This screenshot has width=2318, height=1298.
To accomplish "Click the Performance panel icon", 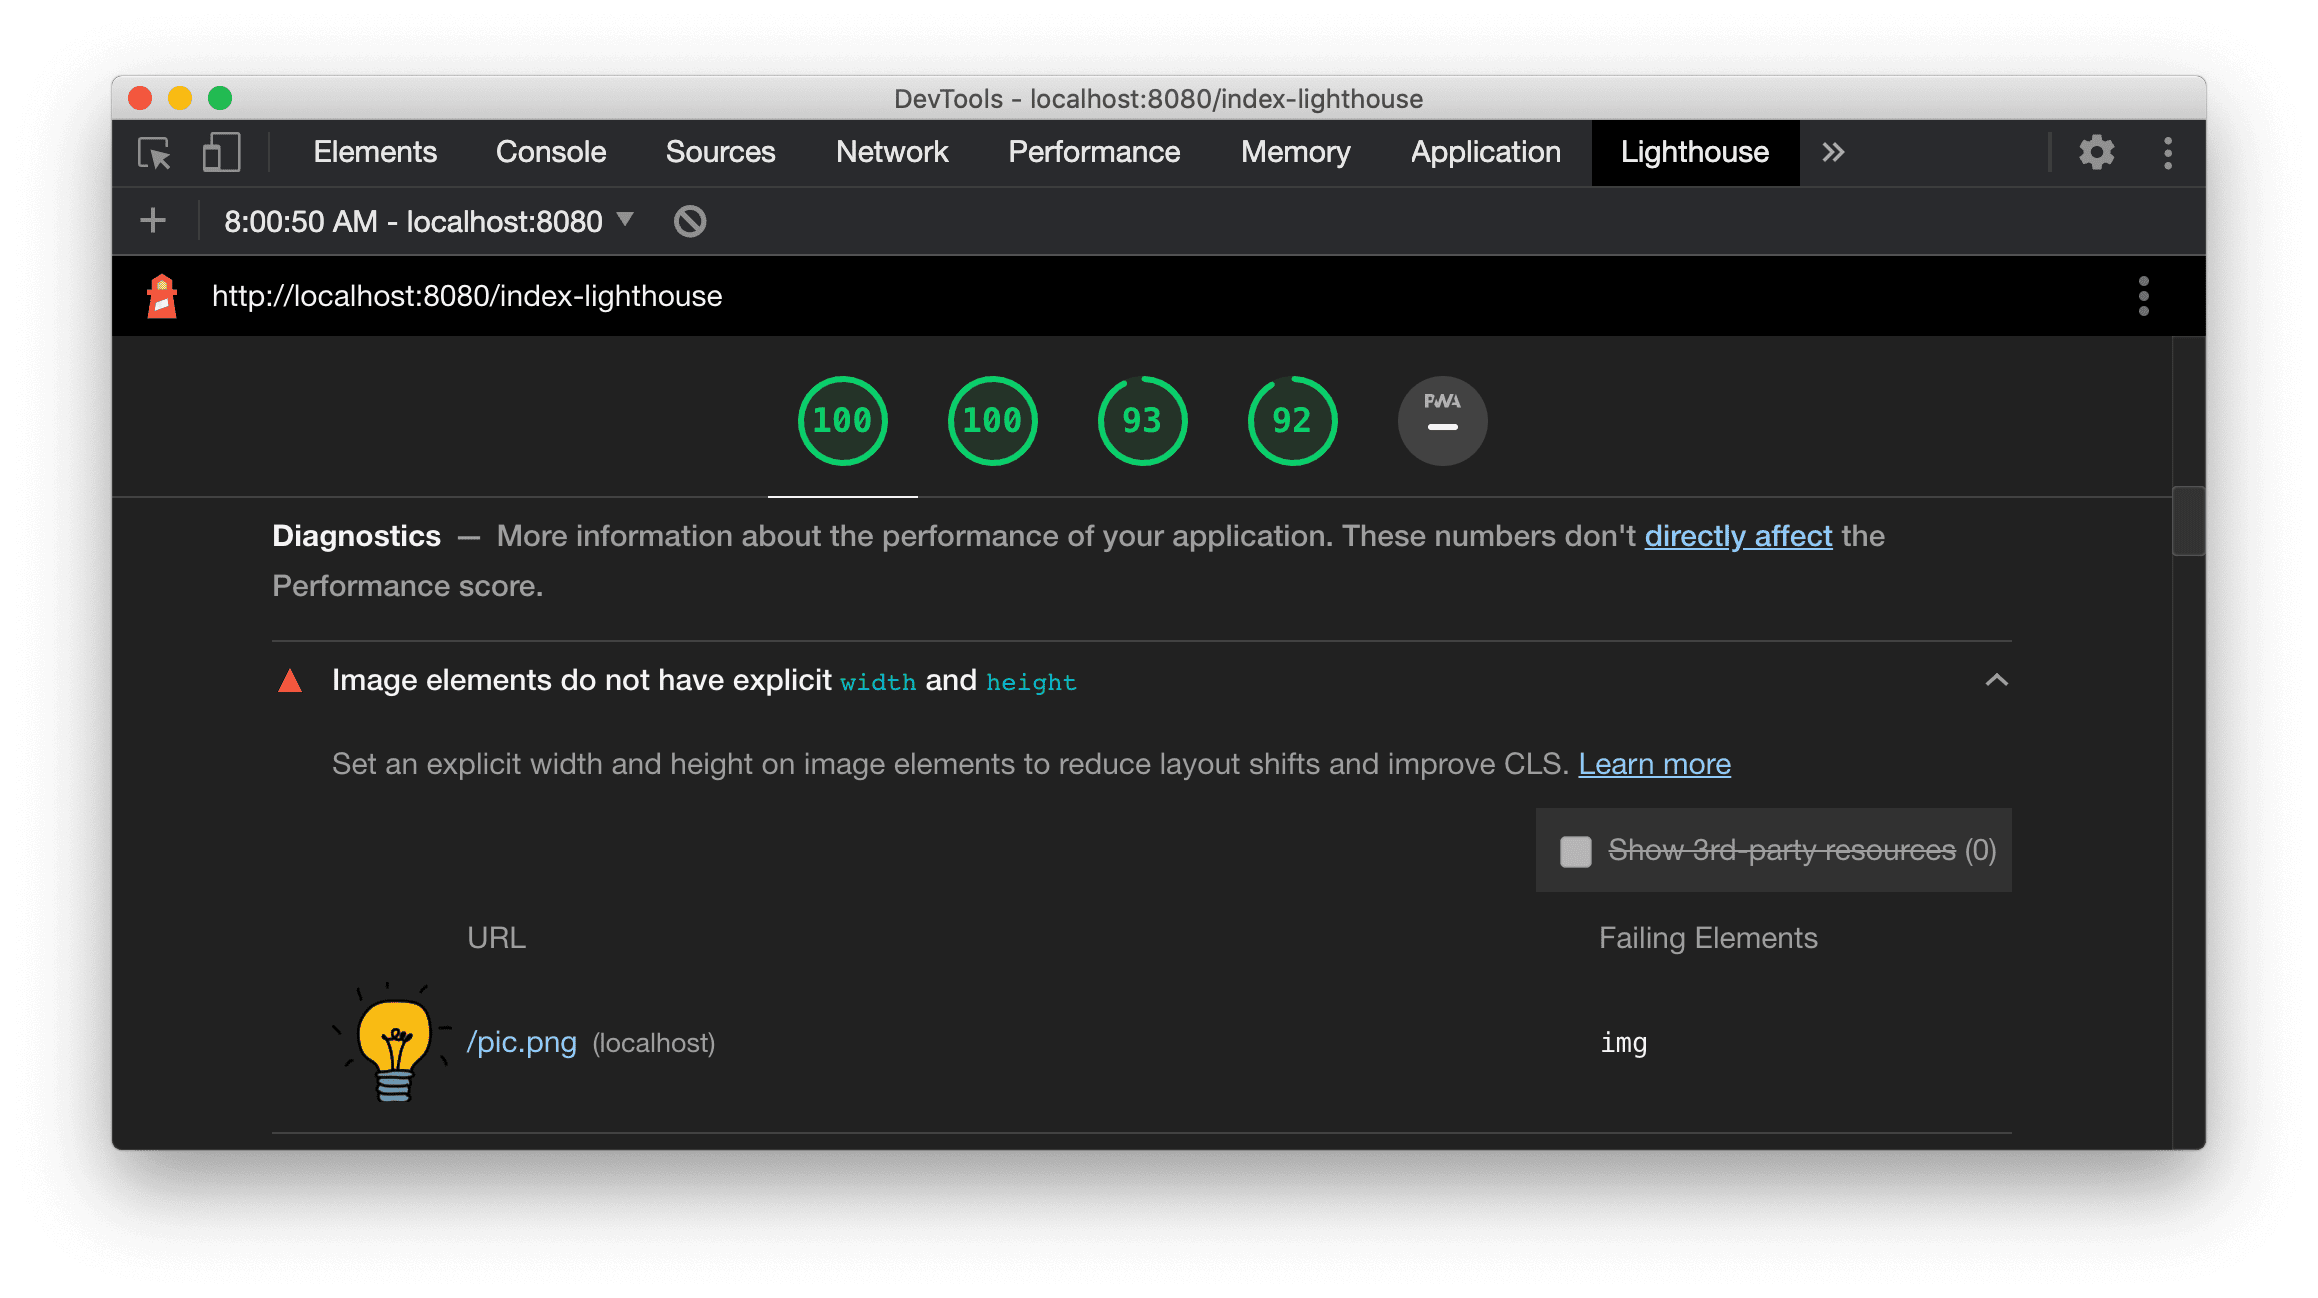I will (1095, 150).
